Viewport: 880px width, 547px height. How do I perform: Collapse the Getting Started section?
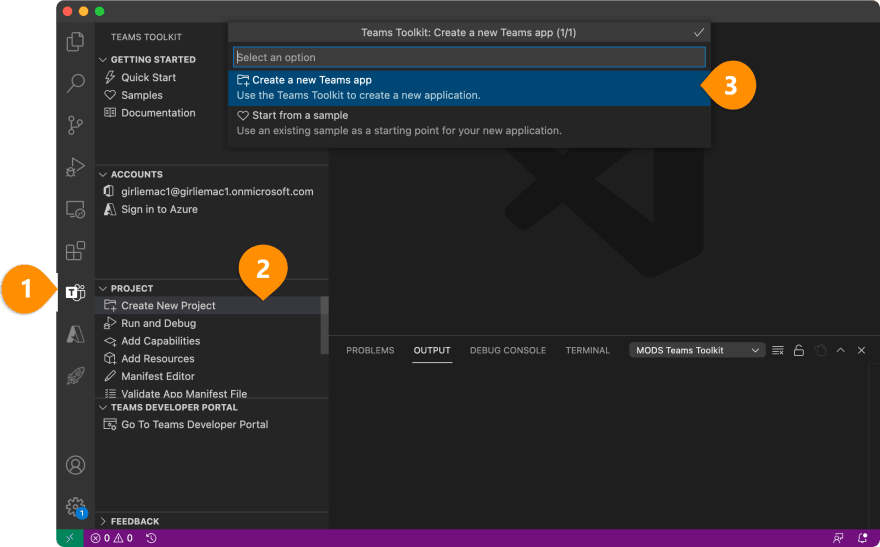(x=103, y=59)
